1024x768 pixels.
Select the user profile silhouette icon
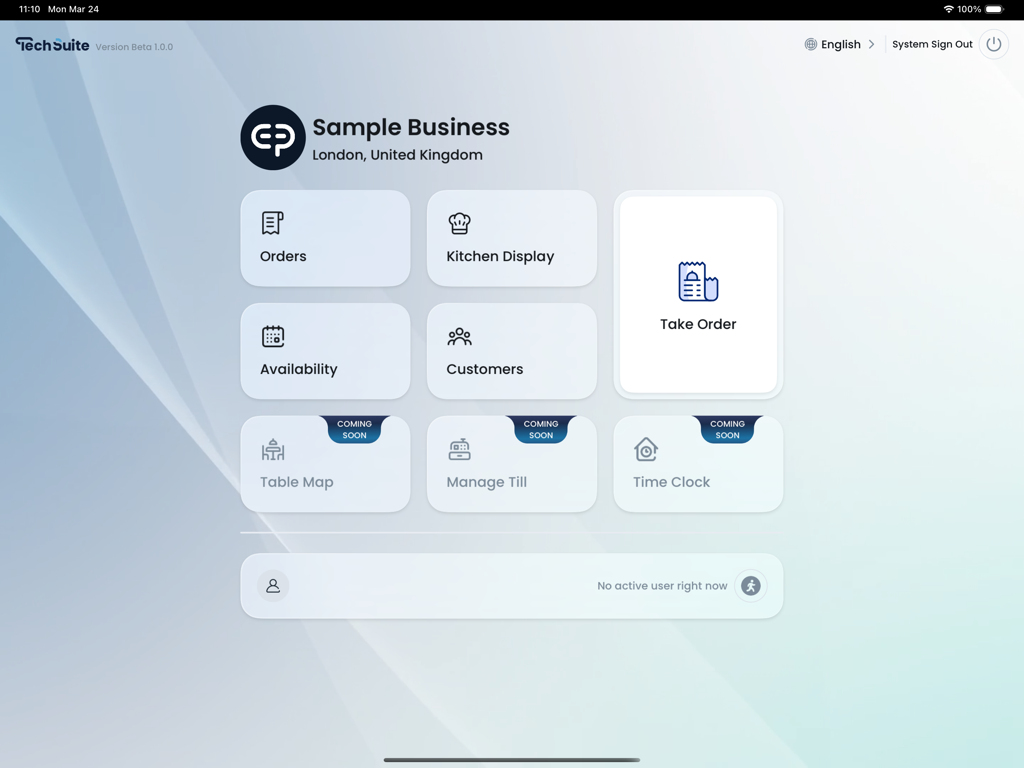click(x=273, y=586)
